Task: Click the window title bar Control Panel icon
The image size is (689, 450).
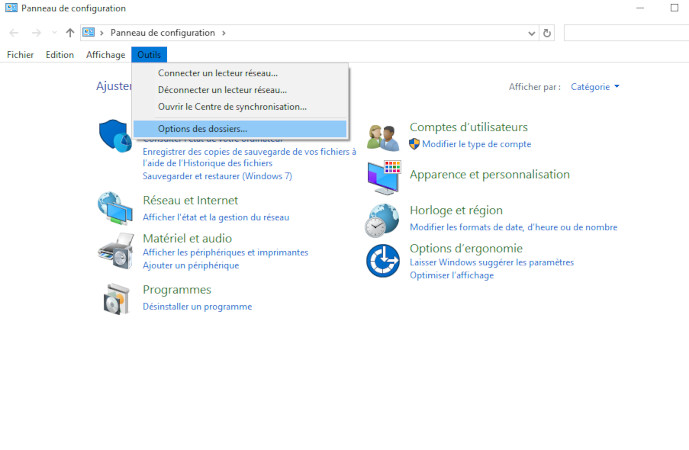Action: click(x=11, y=8)
